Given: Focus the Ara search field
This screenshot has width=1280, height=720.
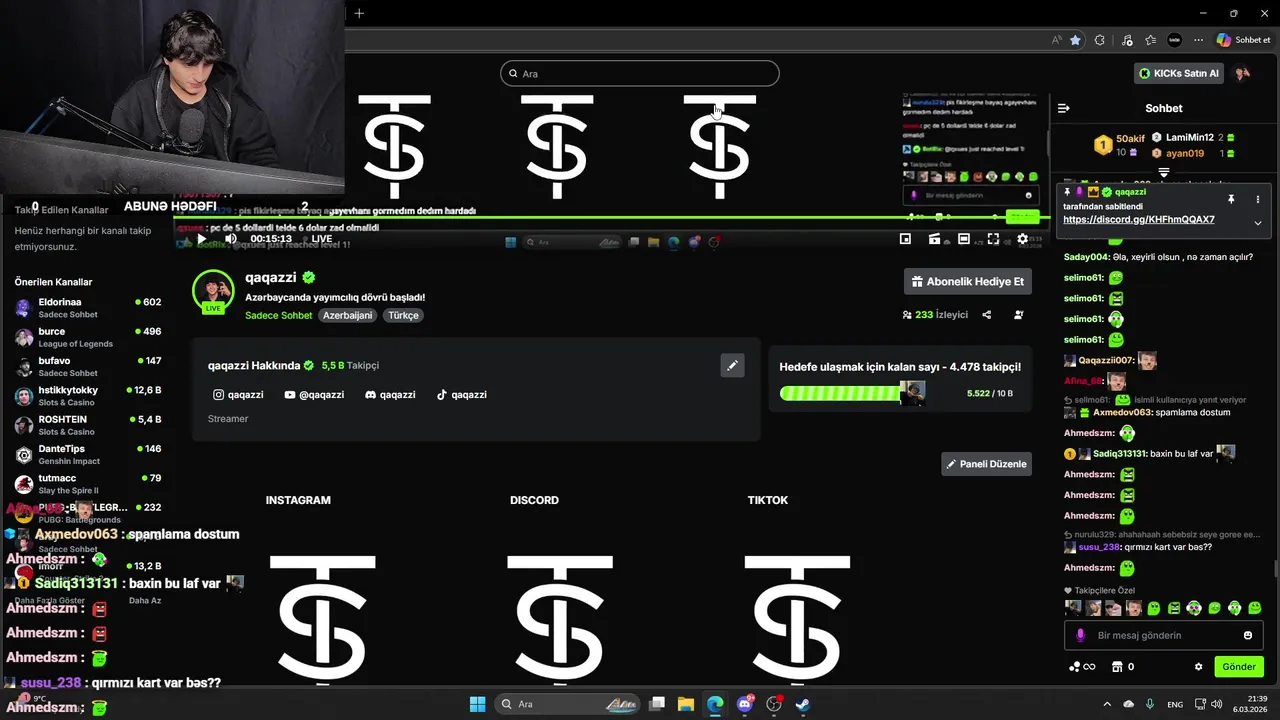Looking at the screenshot, I should (640, 73).
